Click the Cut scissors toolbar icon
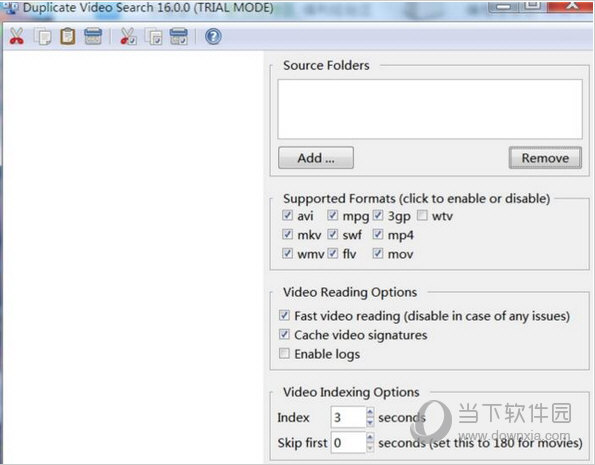 point(16,36)
